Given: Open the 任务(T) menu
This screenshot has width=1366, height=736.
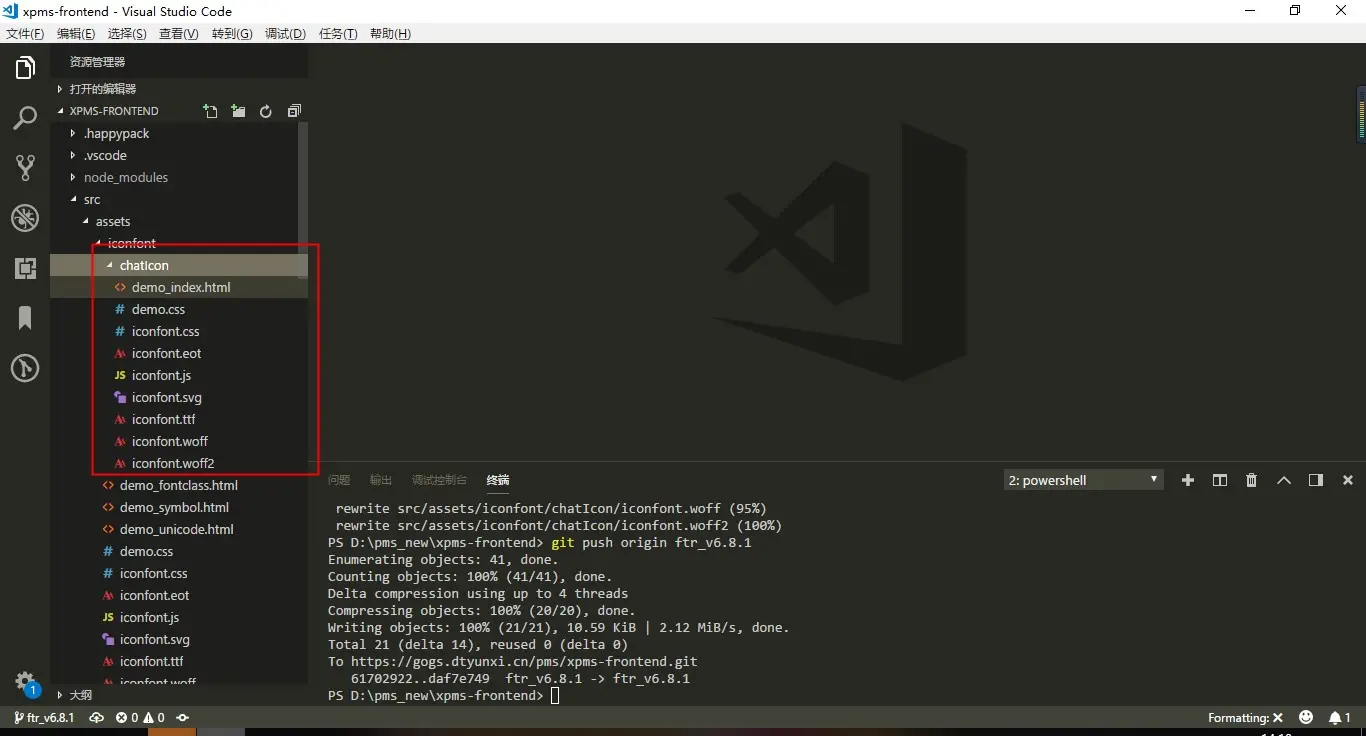Looking at the screenshot, I should 338,34.
